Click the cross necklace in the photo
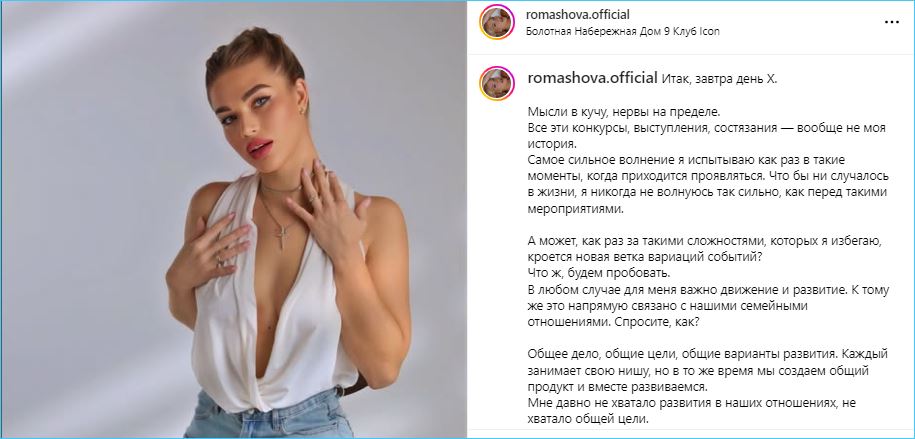Screen dimensions: 915x439 tap(281, 237)
